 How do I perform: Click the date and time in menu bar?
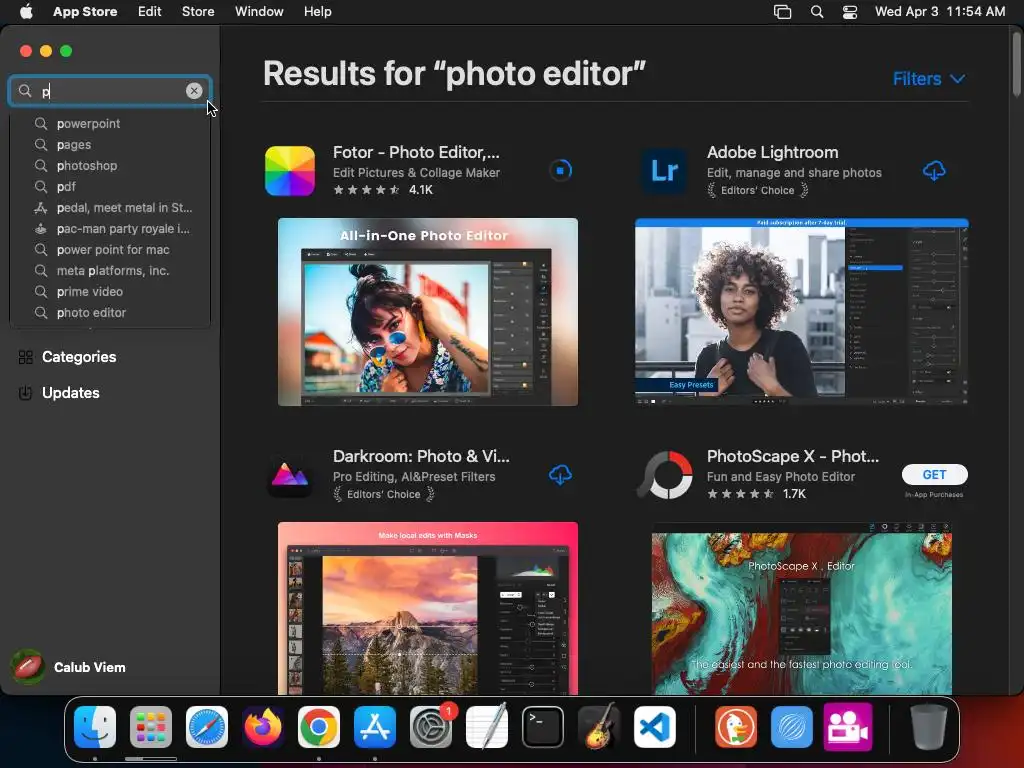coord(940,12)
